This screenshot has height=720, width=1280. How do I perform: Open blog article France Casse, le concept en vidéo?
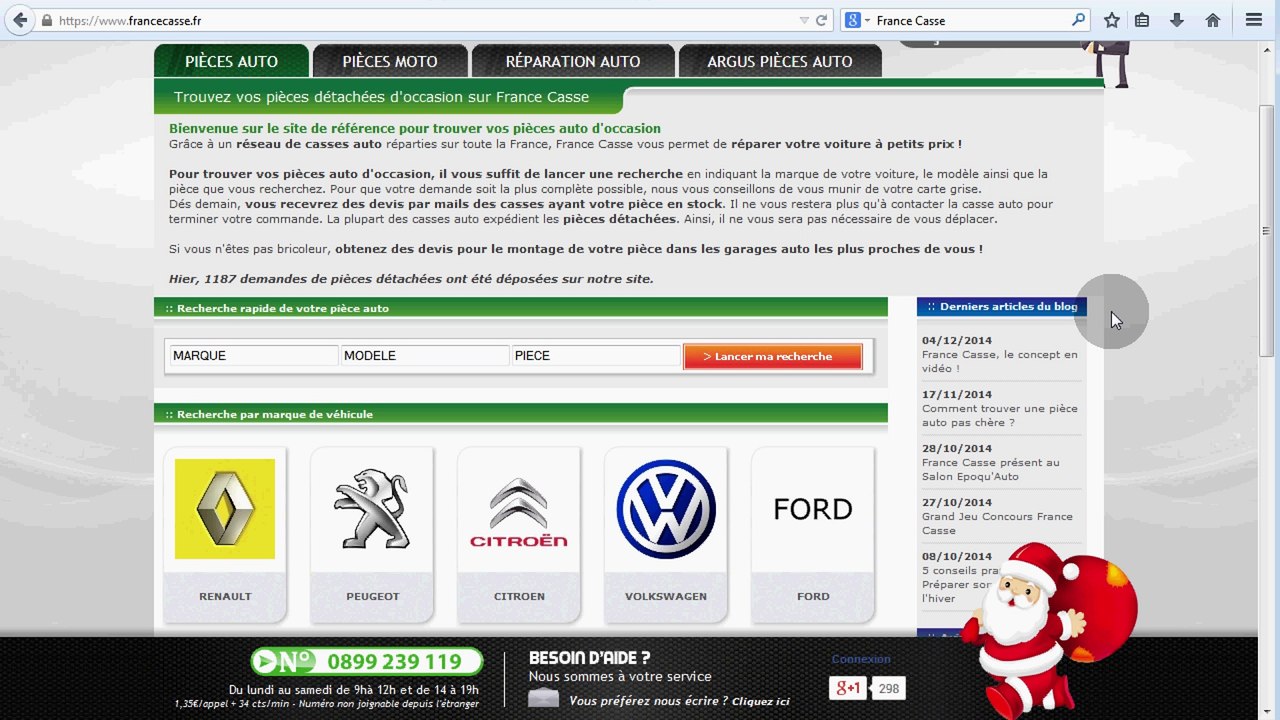(999, 361)
